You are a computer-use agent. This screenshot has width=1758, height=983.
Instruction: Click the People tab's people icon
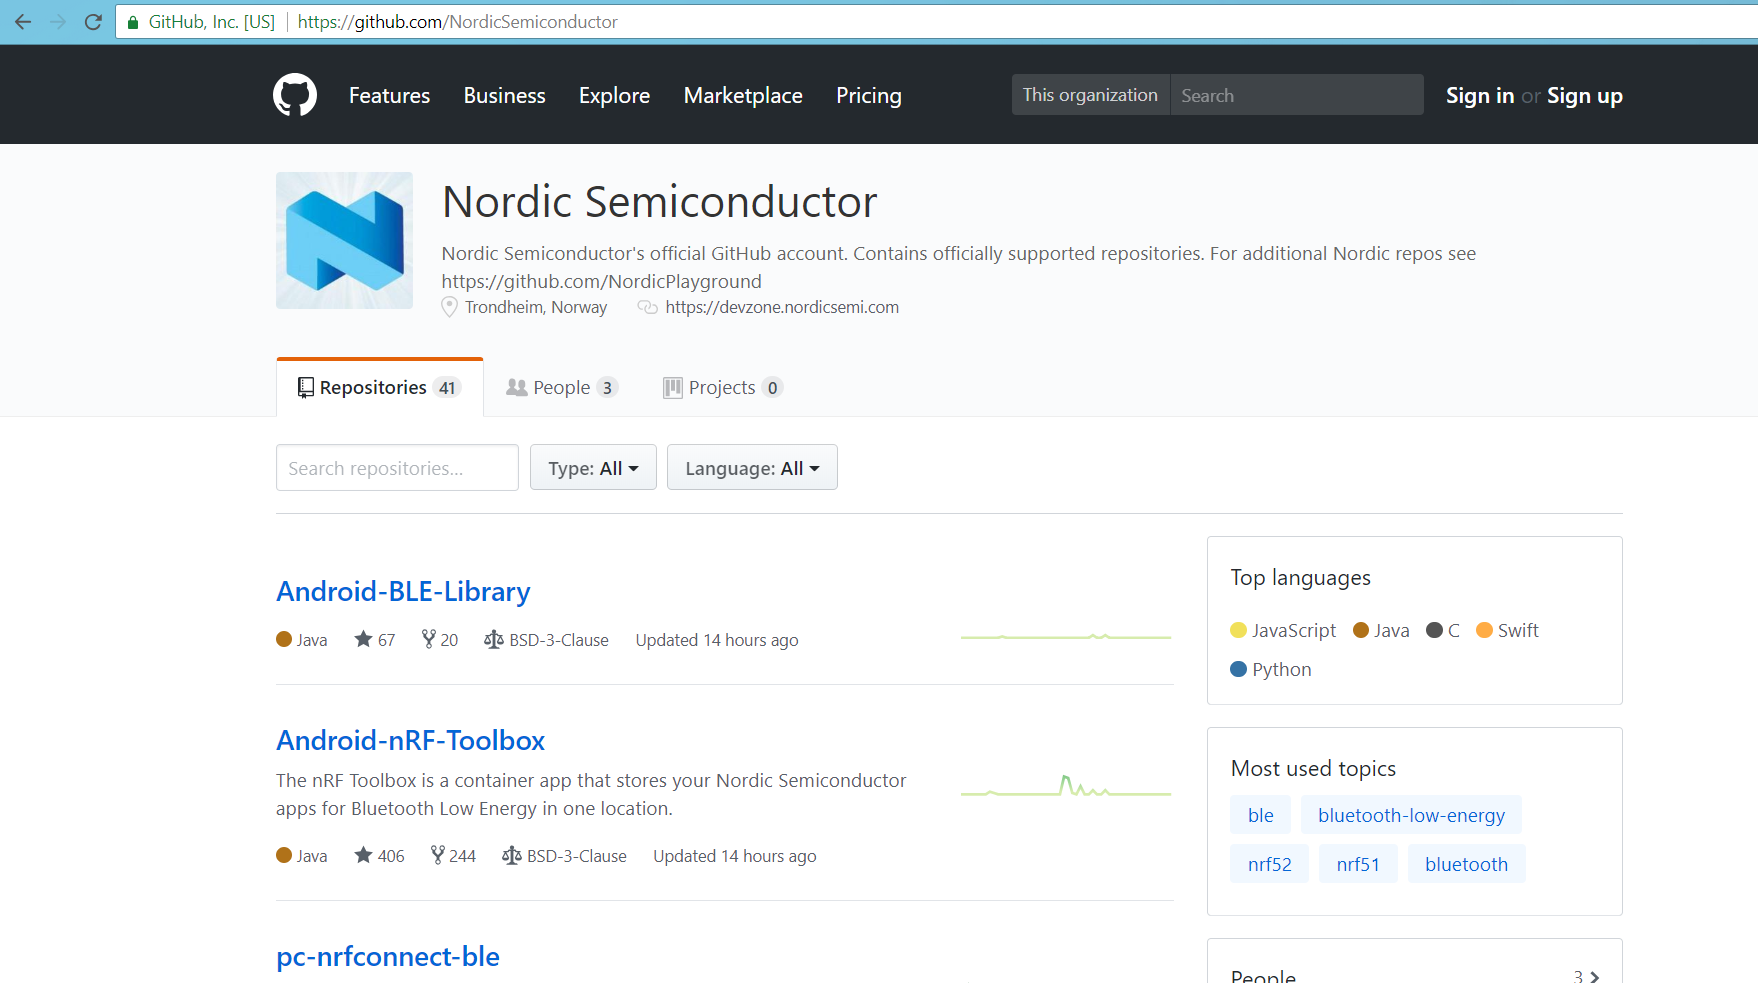point(516,387)
